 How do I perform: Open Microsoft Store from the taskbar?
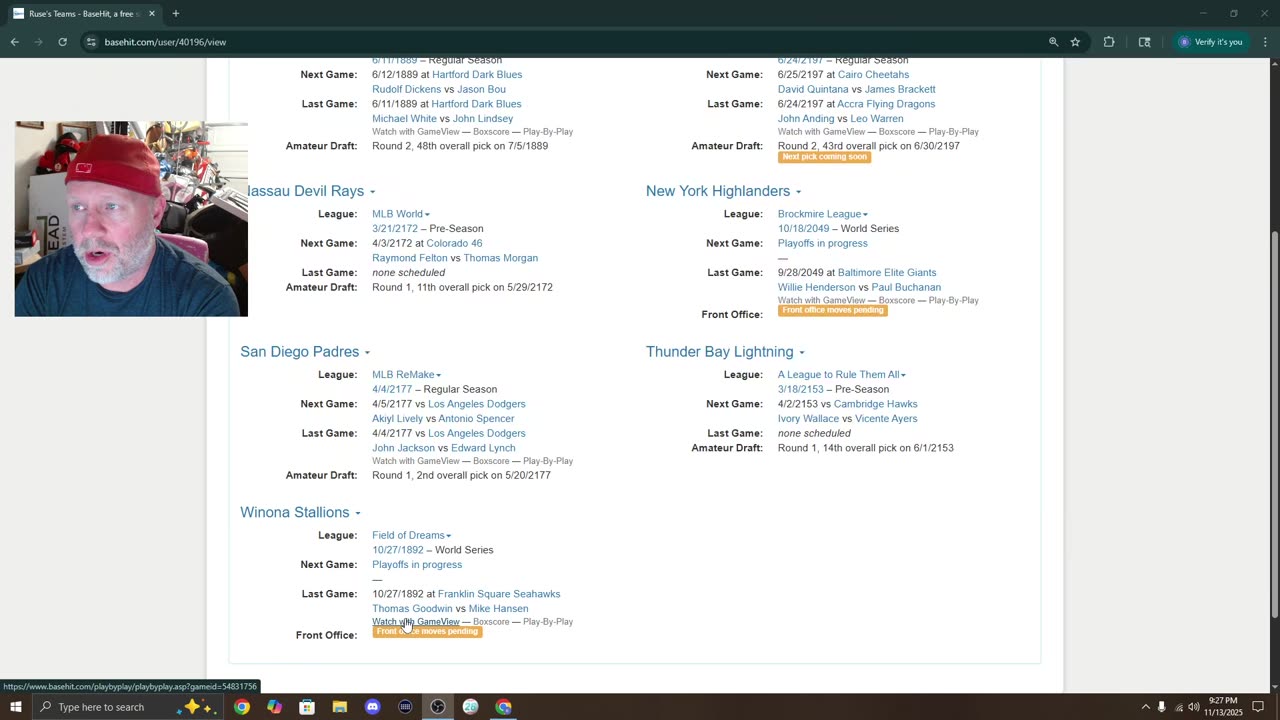tap(307, 707)
